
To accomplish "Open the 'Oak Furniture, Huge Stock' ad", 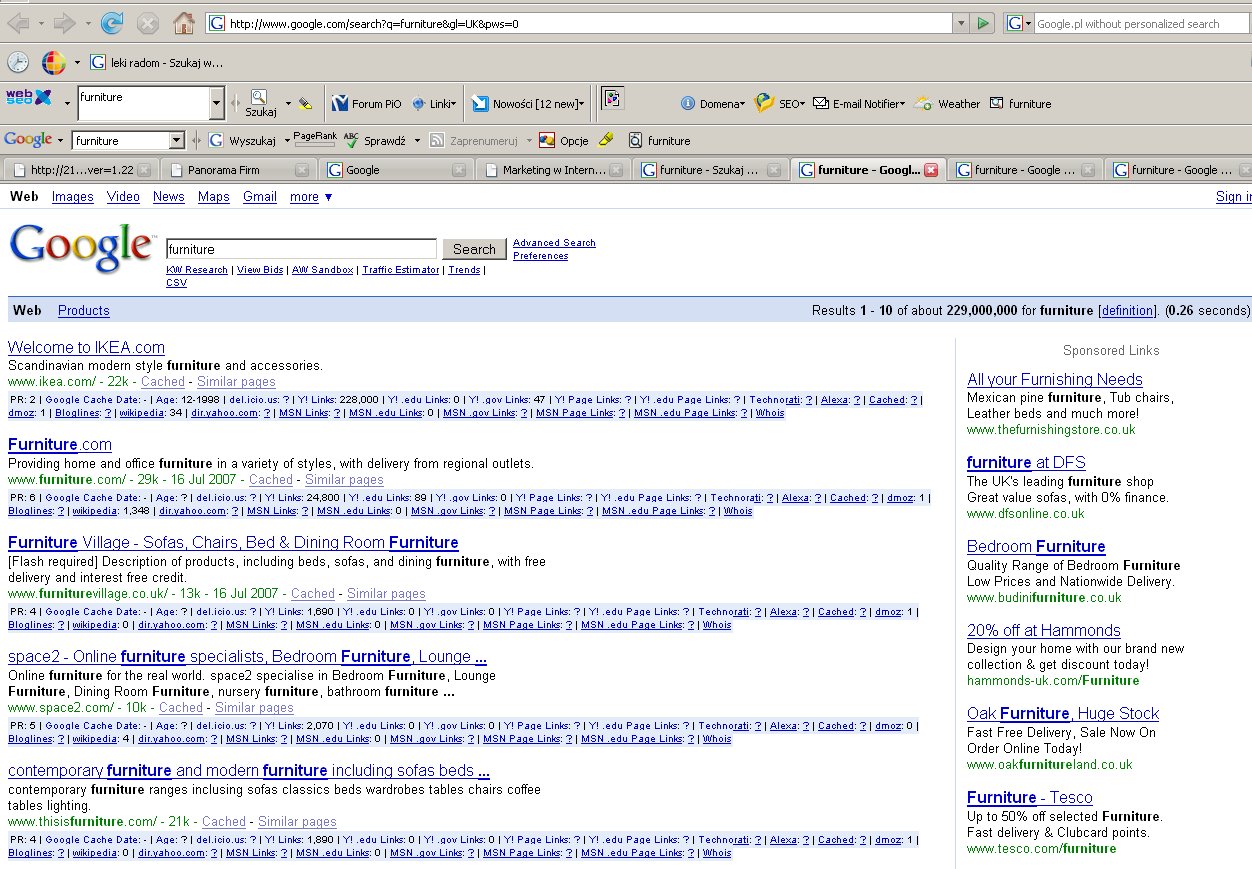I will tap(1063, 714).
